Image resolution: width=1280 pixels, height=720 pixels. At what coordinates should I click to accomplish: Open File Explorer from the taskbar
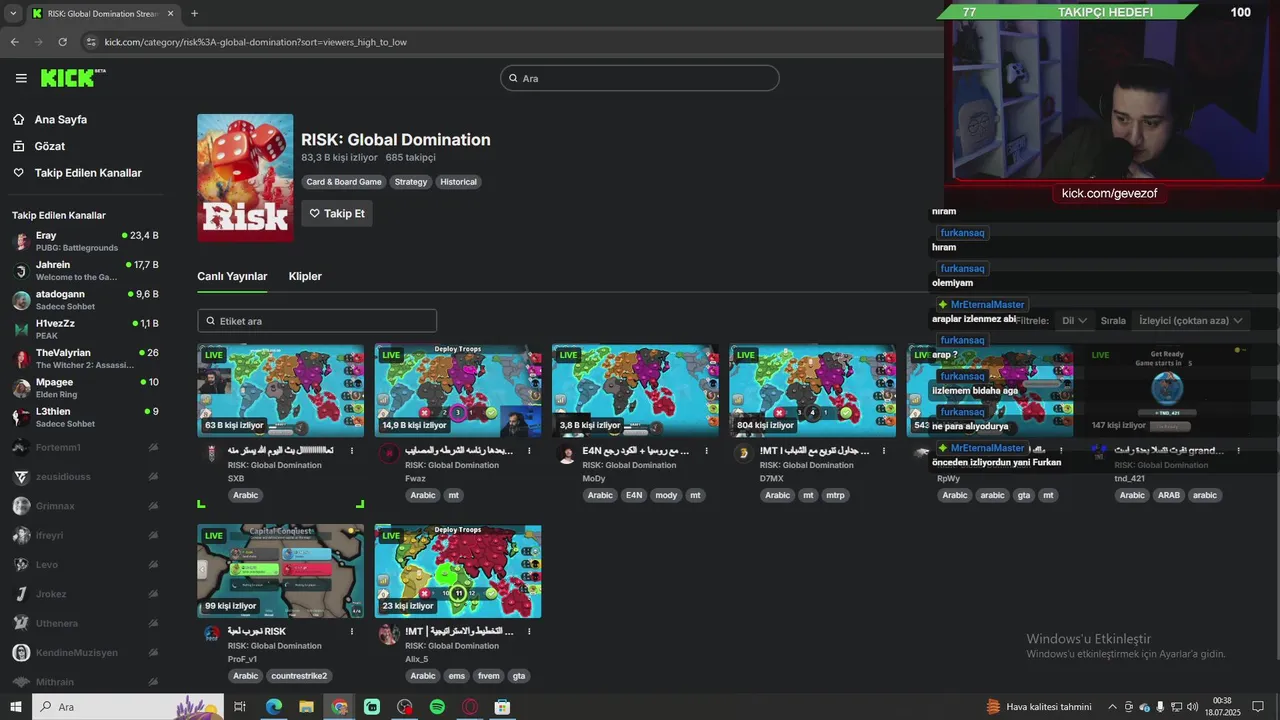[306, 707]
